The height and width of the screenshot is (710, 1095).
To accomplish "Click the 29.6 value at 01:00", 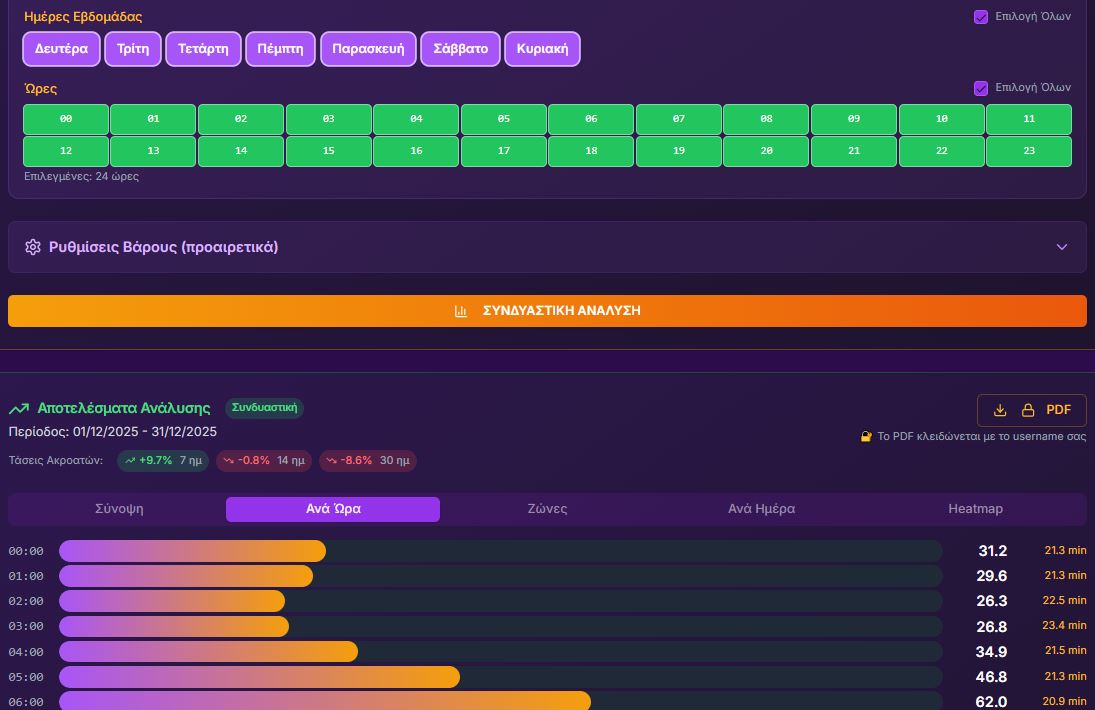I will [992, 576].
